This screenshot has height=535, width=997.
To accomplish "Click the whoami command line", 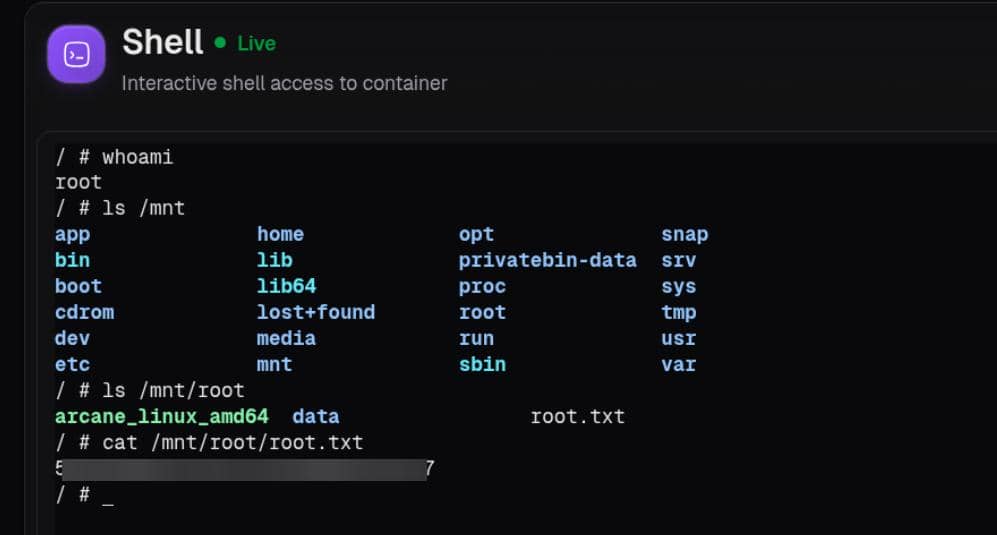I will click(114, 157).
